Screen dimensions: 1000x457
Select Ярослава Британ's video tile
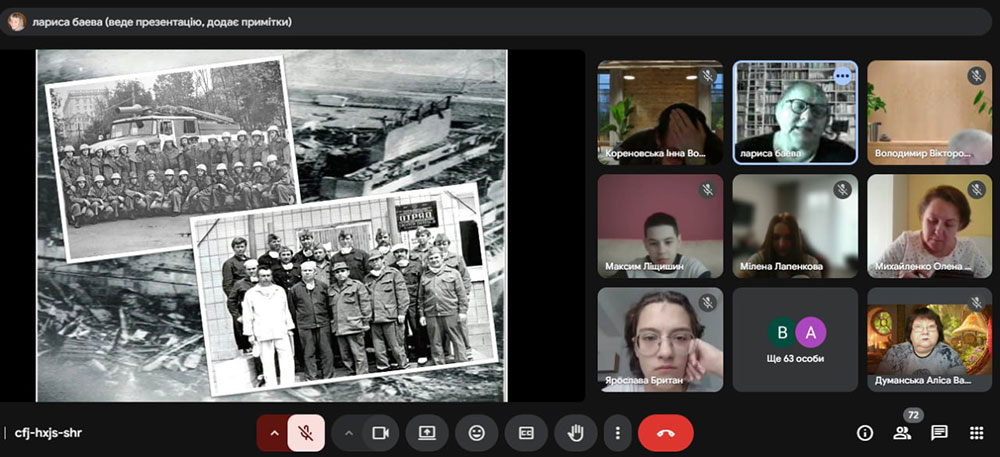[x=659, y=340]
